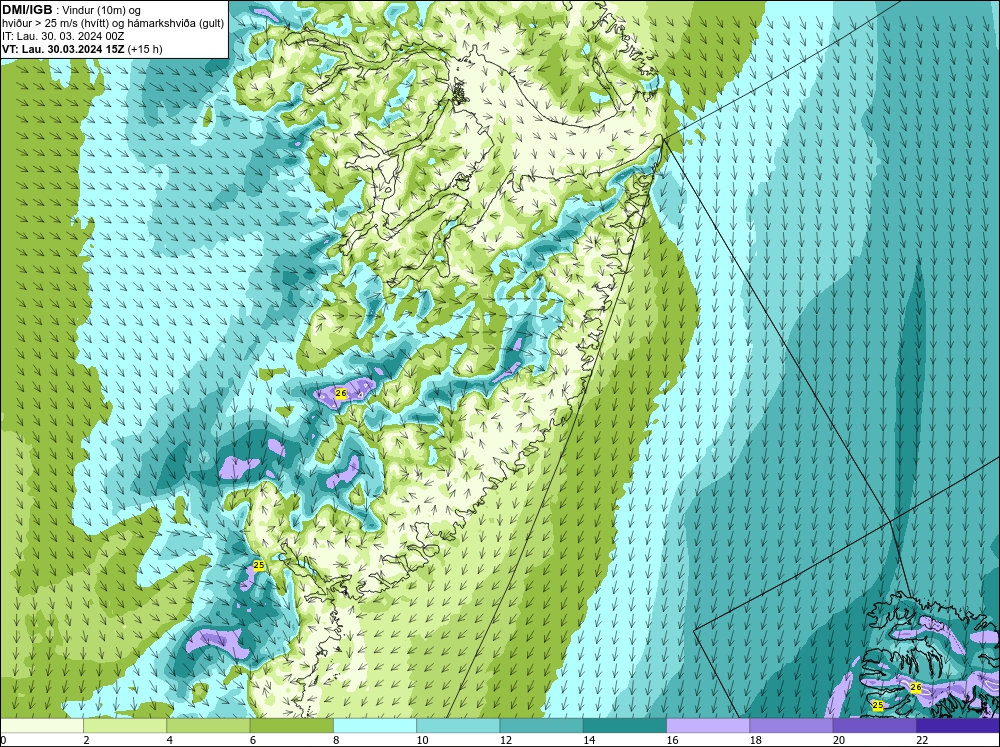Choose the 14–16 m/s dark teal legend swatch
Screen dimensions: 1000x747
[x=625, y=725]
